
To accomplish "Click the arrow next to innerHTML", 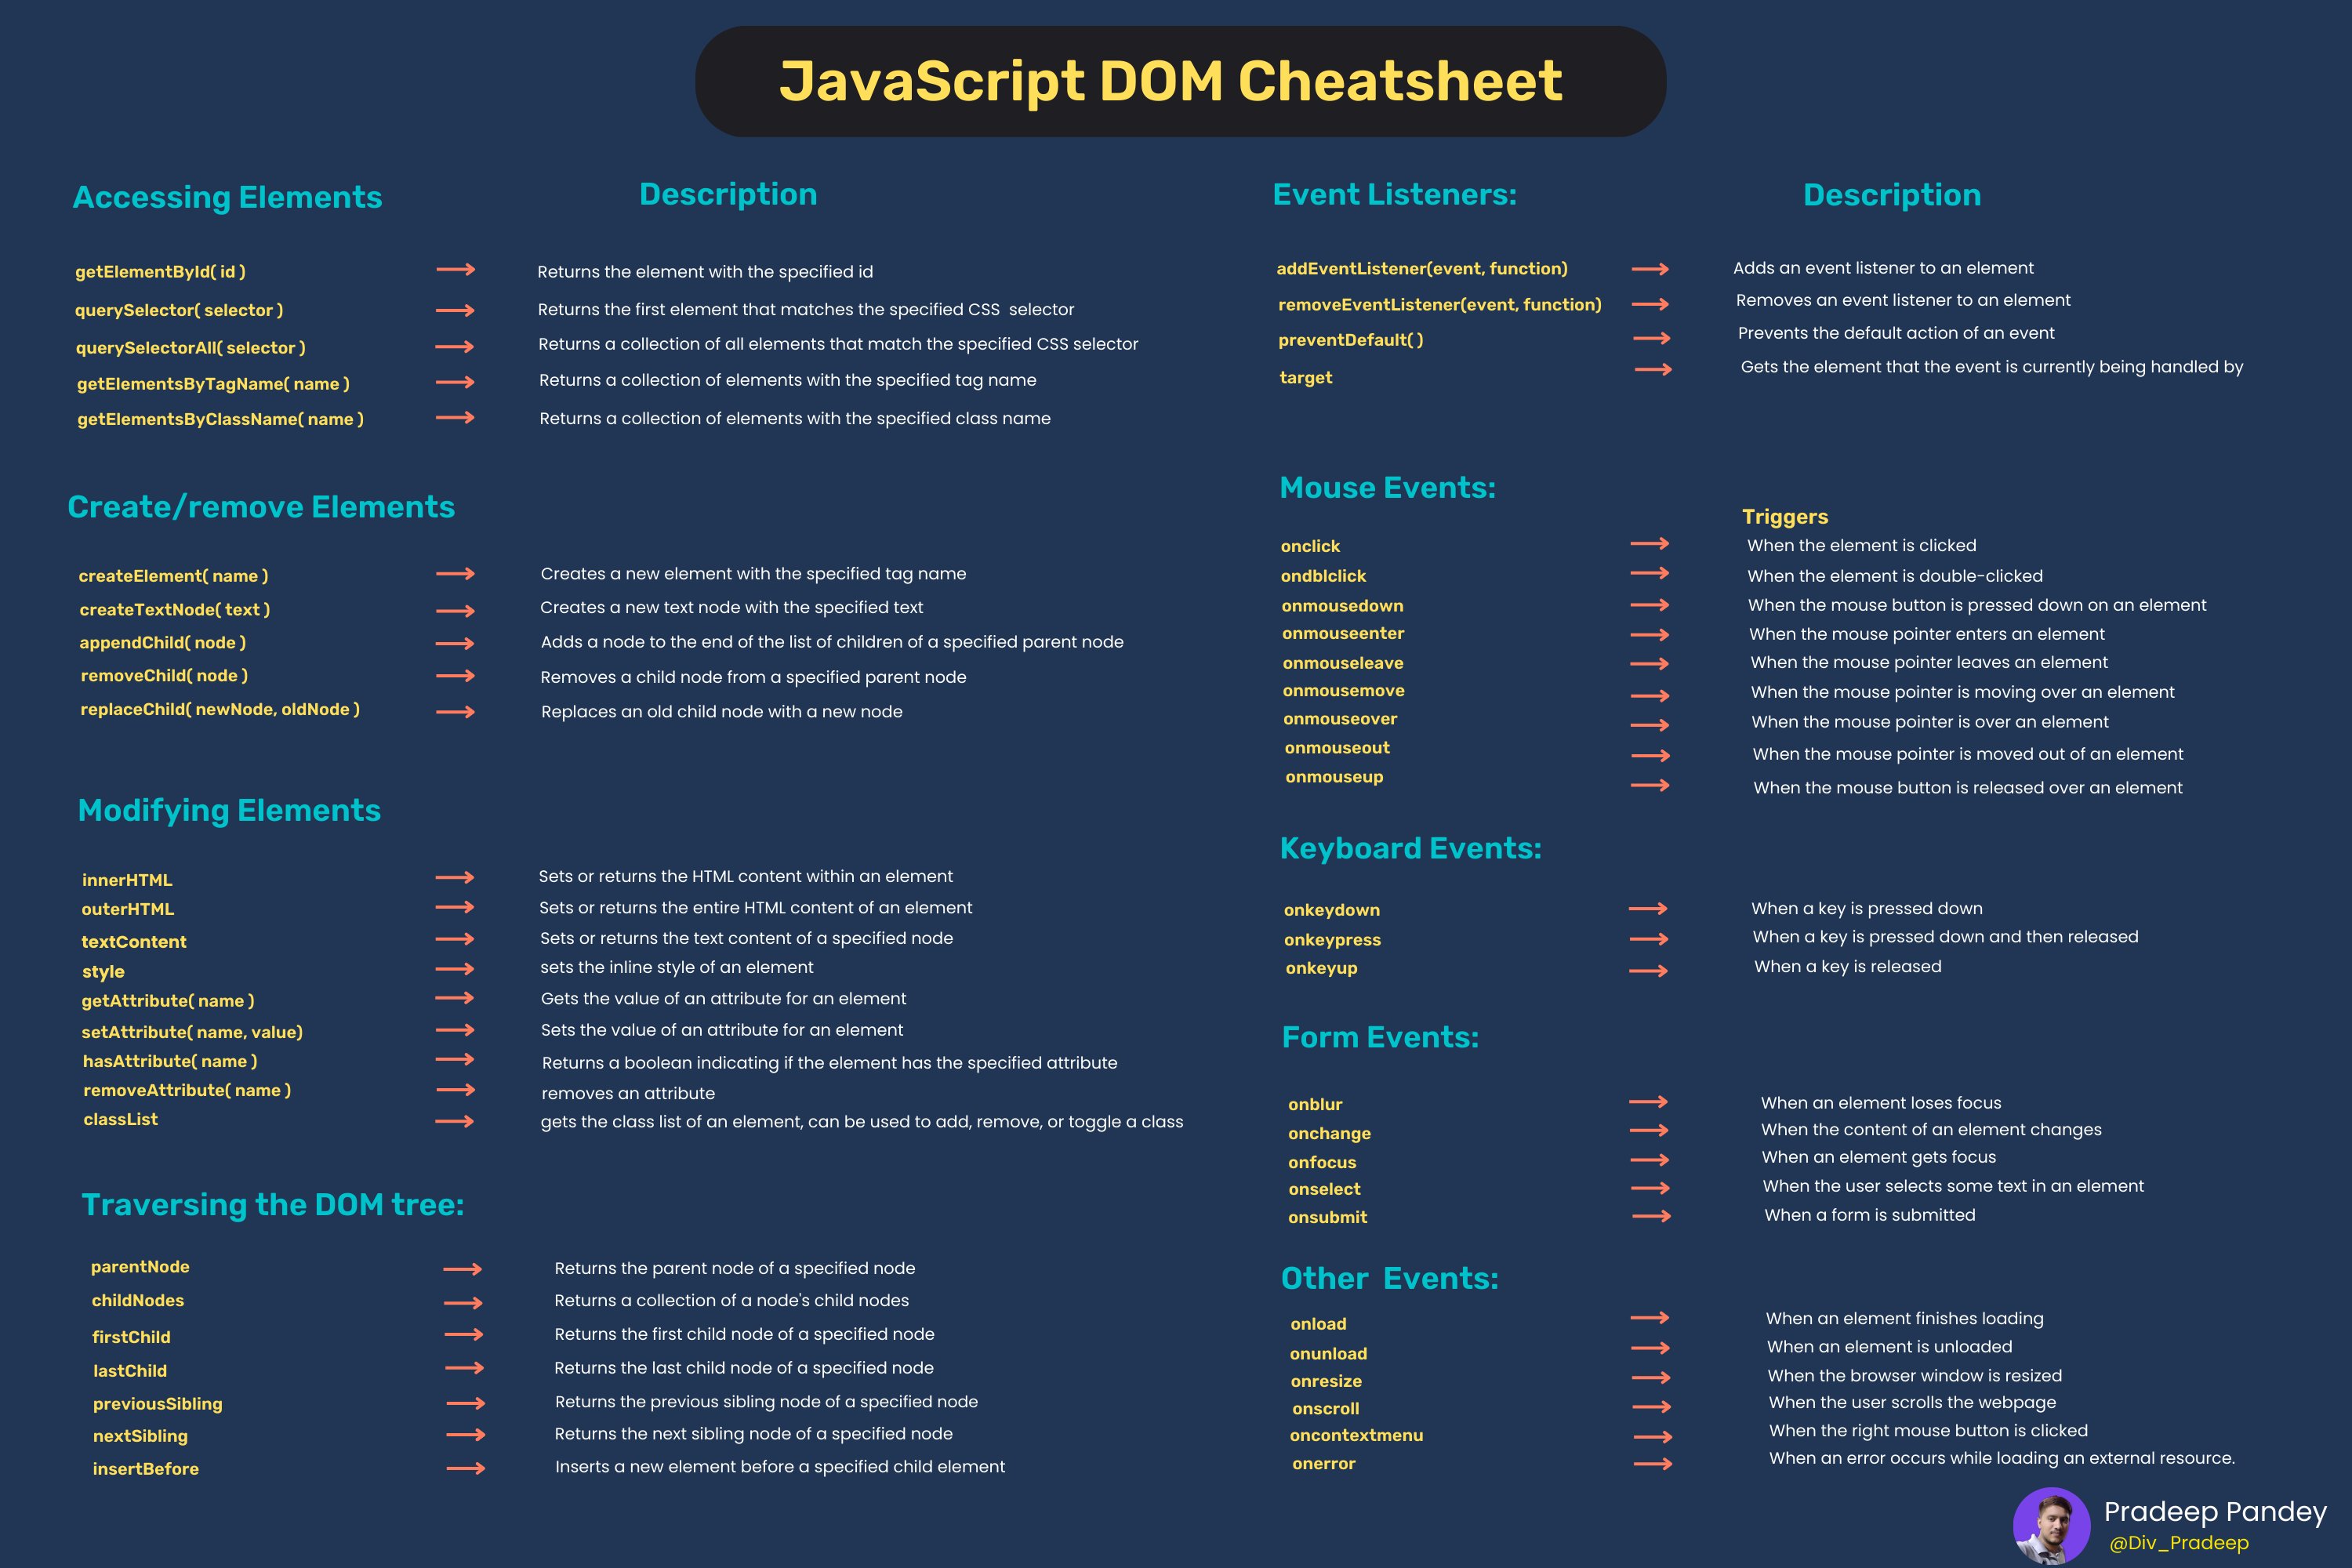I will click(x=455, y=877).
